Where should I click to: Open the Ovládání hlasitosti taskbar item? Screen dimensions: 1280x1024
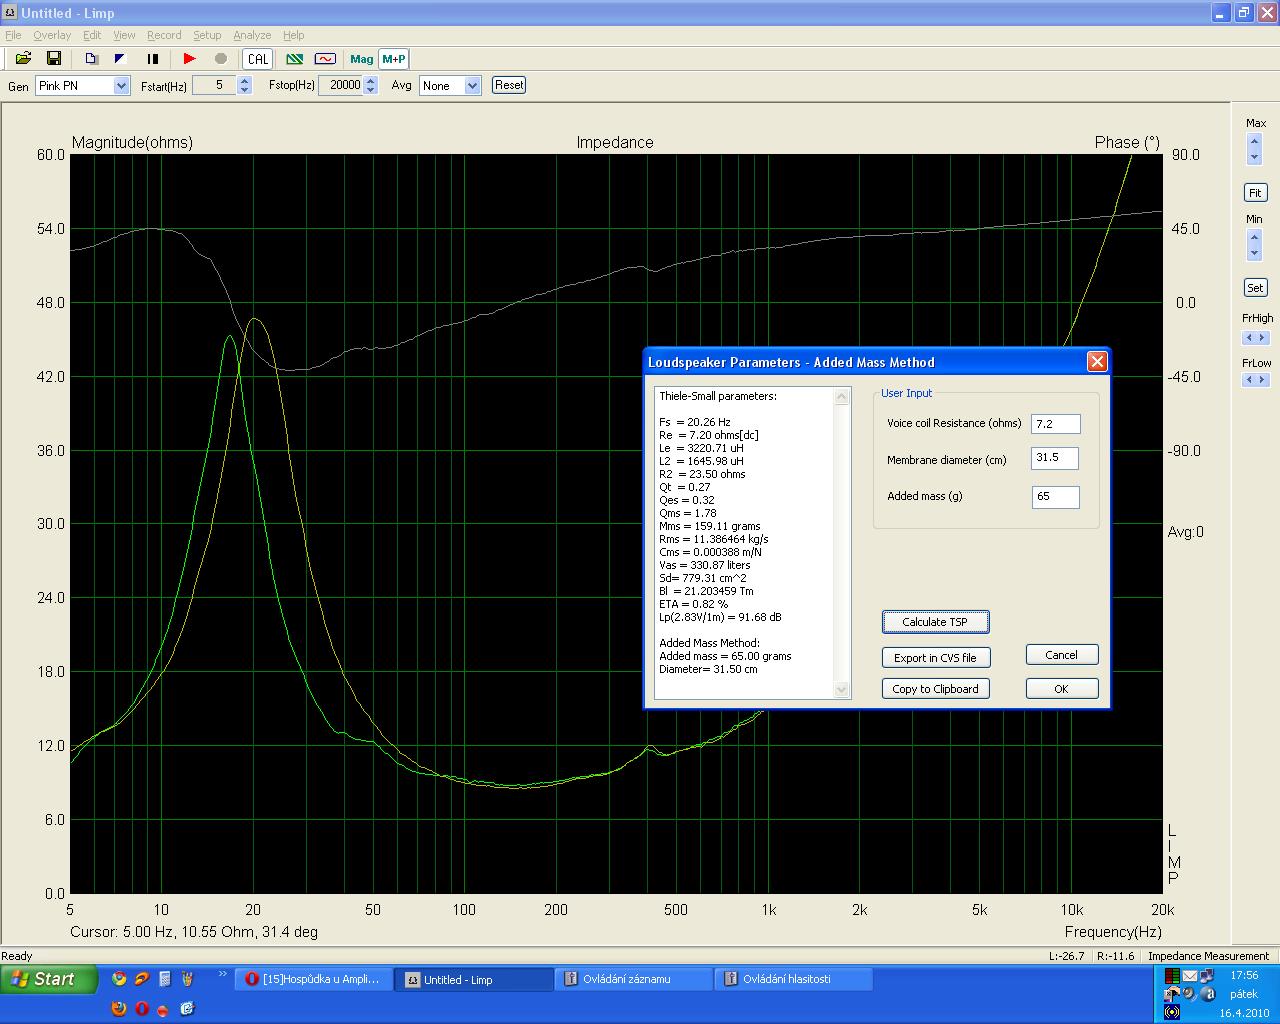(x=793, y=980)
